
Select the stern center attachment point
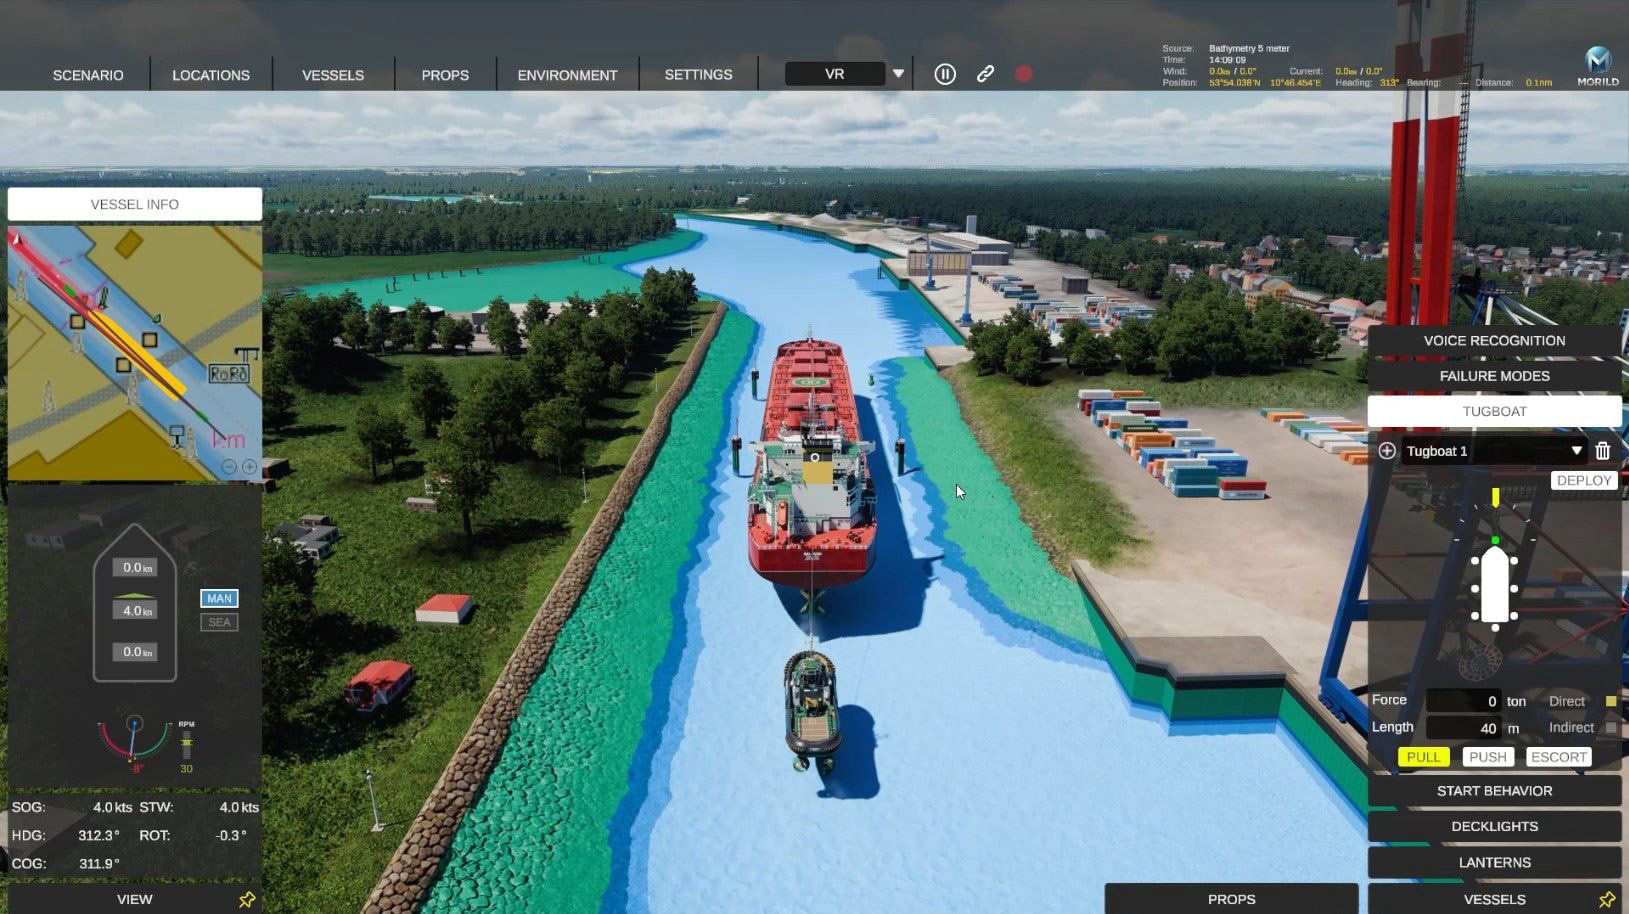(x=1495, y=627)
